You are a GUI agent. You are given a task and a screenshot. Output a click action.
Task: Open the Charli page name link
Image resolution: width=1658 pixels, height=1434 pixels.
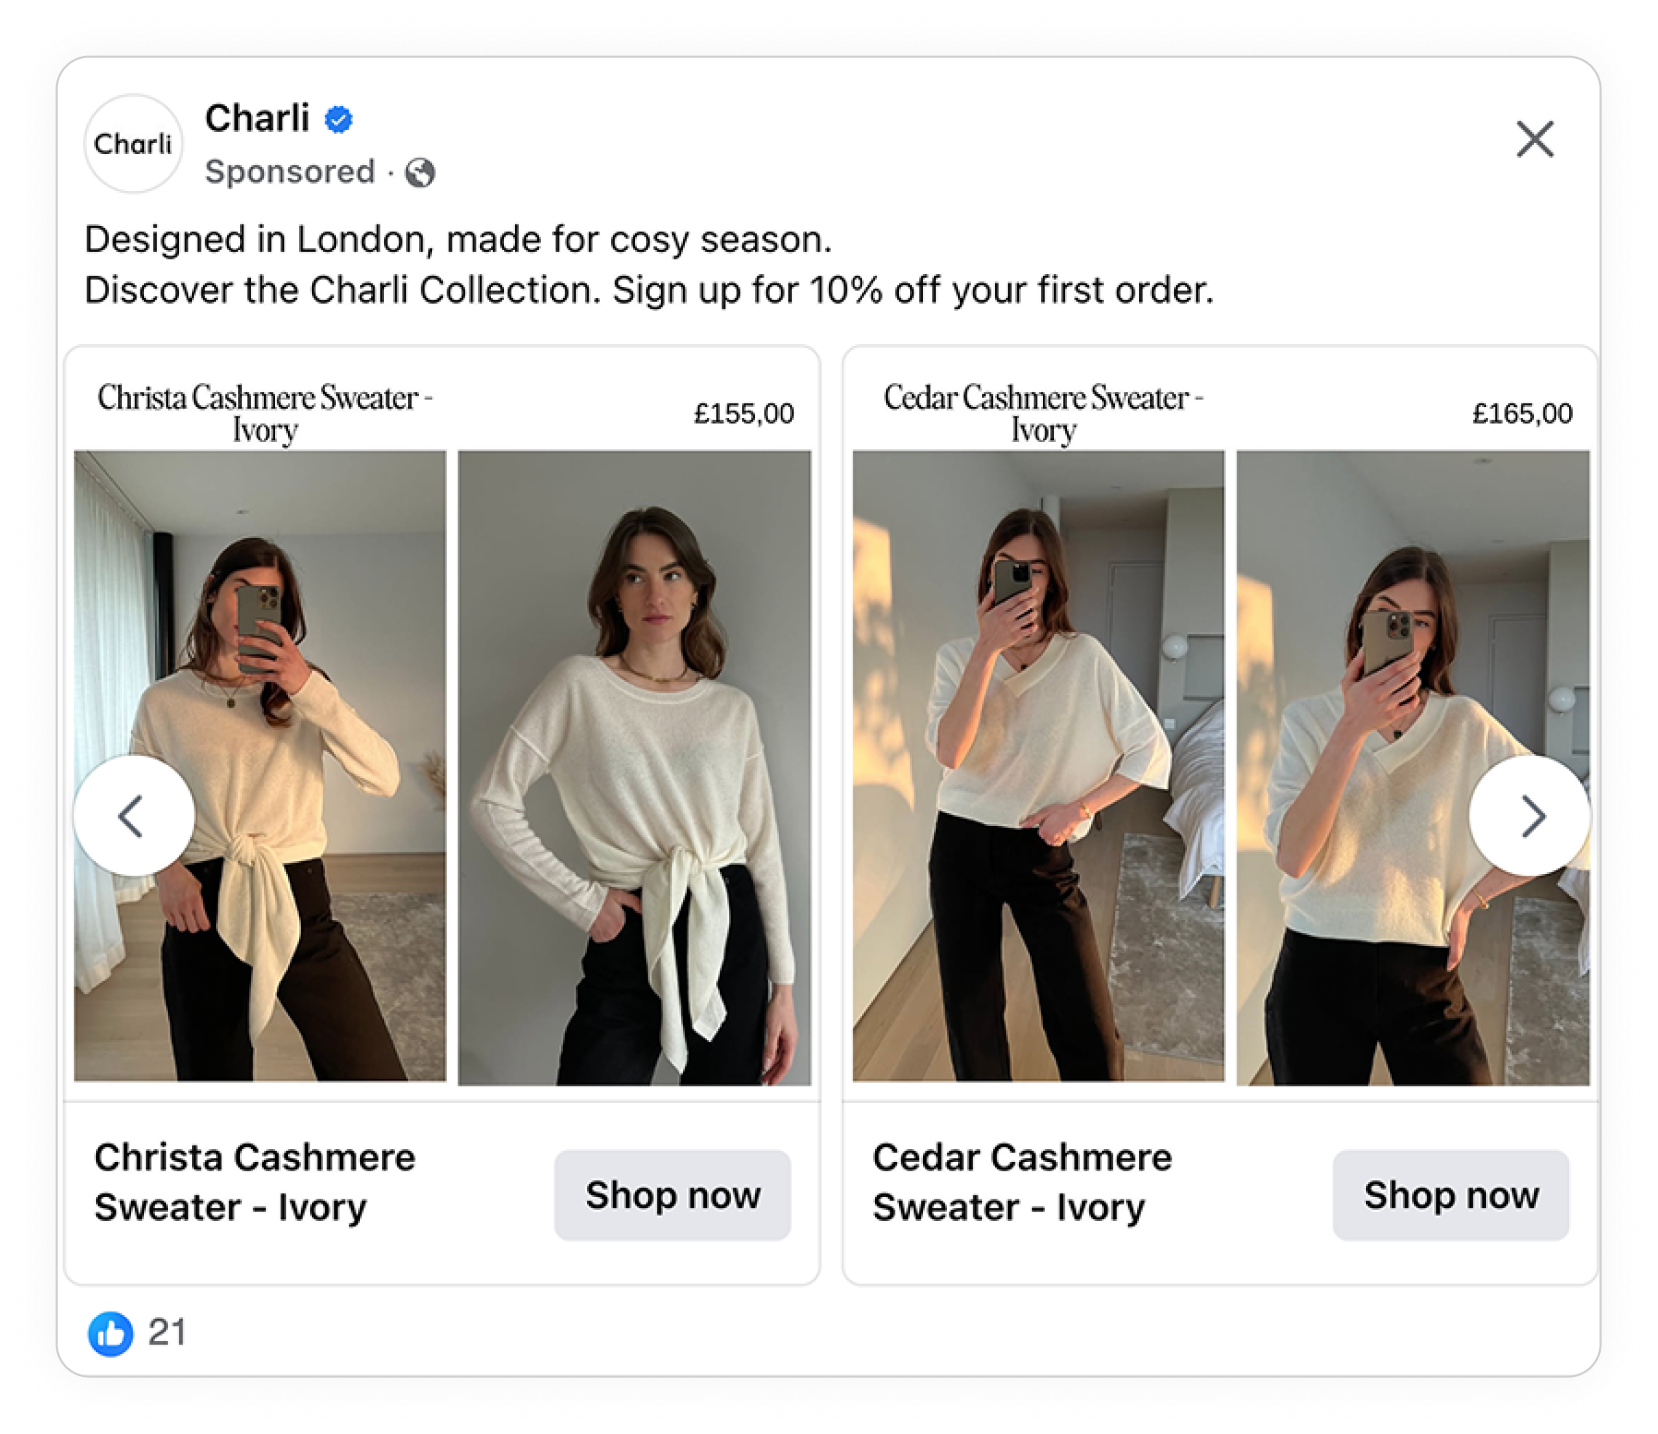click(x=257, y=118)
